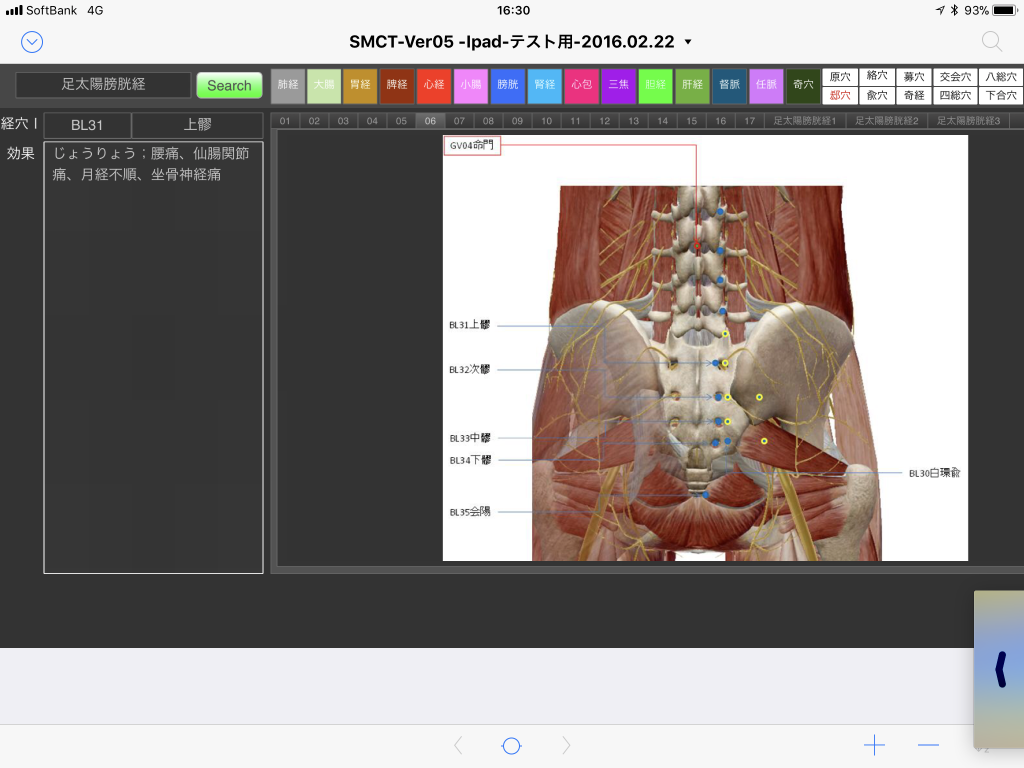This screenshot has height=768, width=1024.
Task: Toggle the 原穴 point filter
Action: (x=839, y=77)
